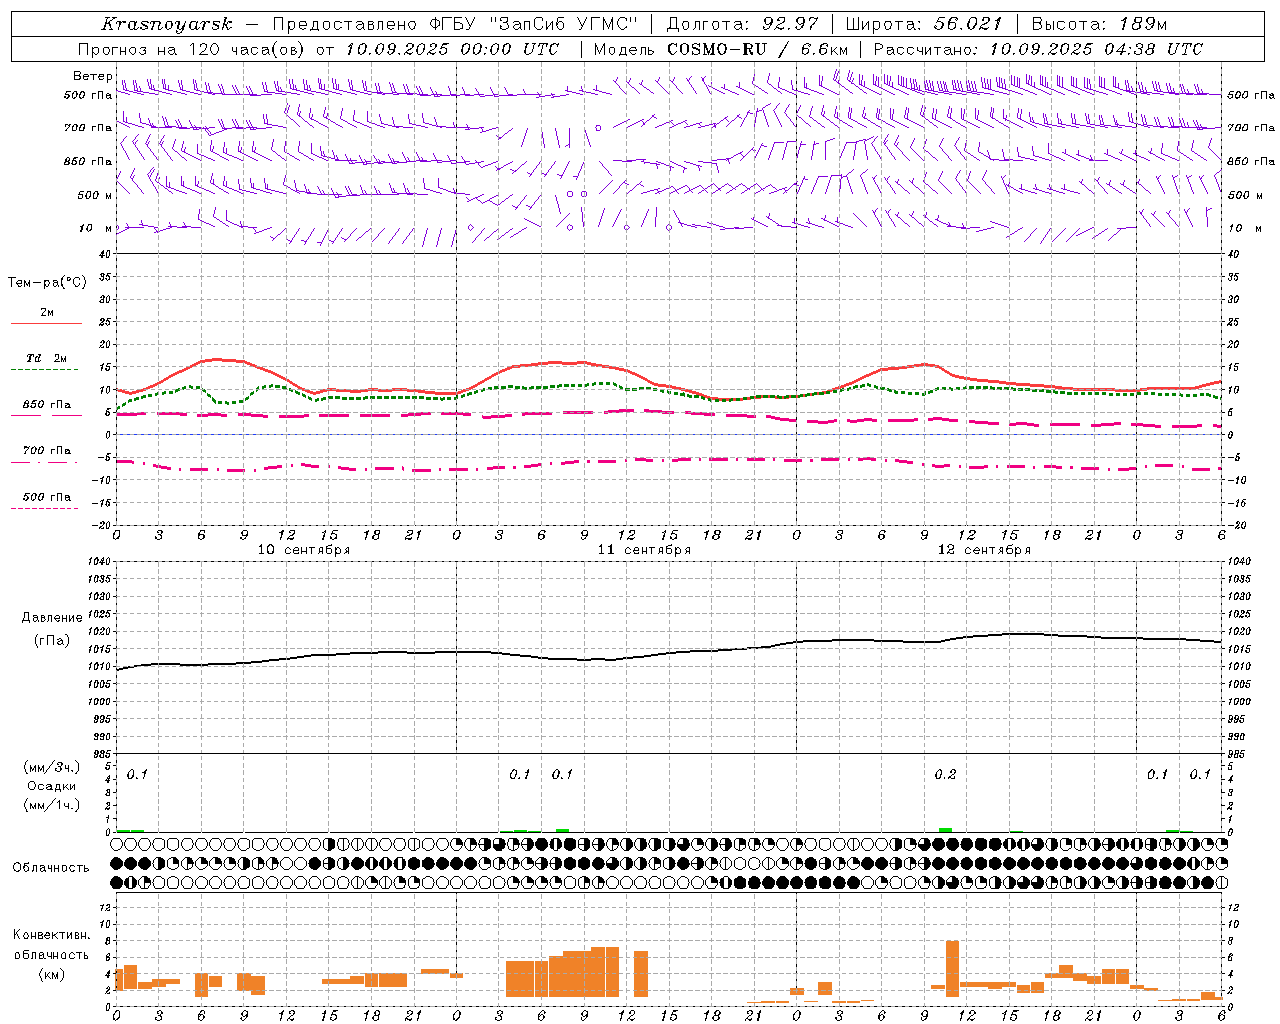The width and height of the screenshot is (1280, 1024).
Task: Click the (мм/1ч.) precipitation unit label
Action: [52, 805]
